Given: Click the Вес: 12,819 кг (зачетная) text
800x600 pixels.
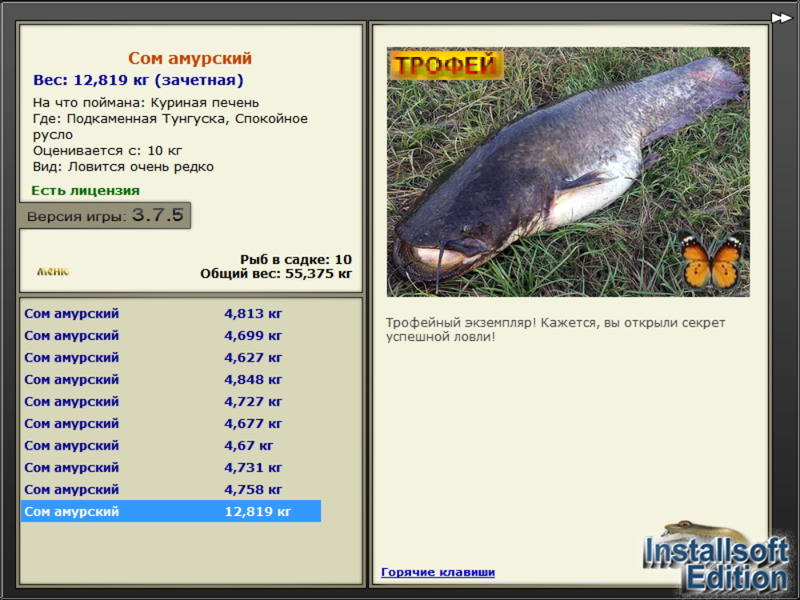Looking at the screenshot, I should (x=138, y=80).
